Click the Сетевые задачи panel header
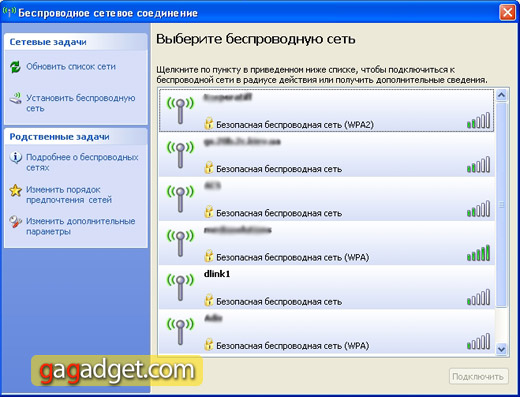Viewport: 520px width, 397px height. click(76, 42)
